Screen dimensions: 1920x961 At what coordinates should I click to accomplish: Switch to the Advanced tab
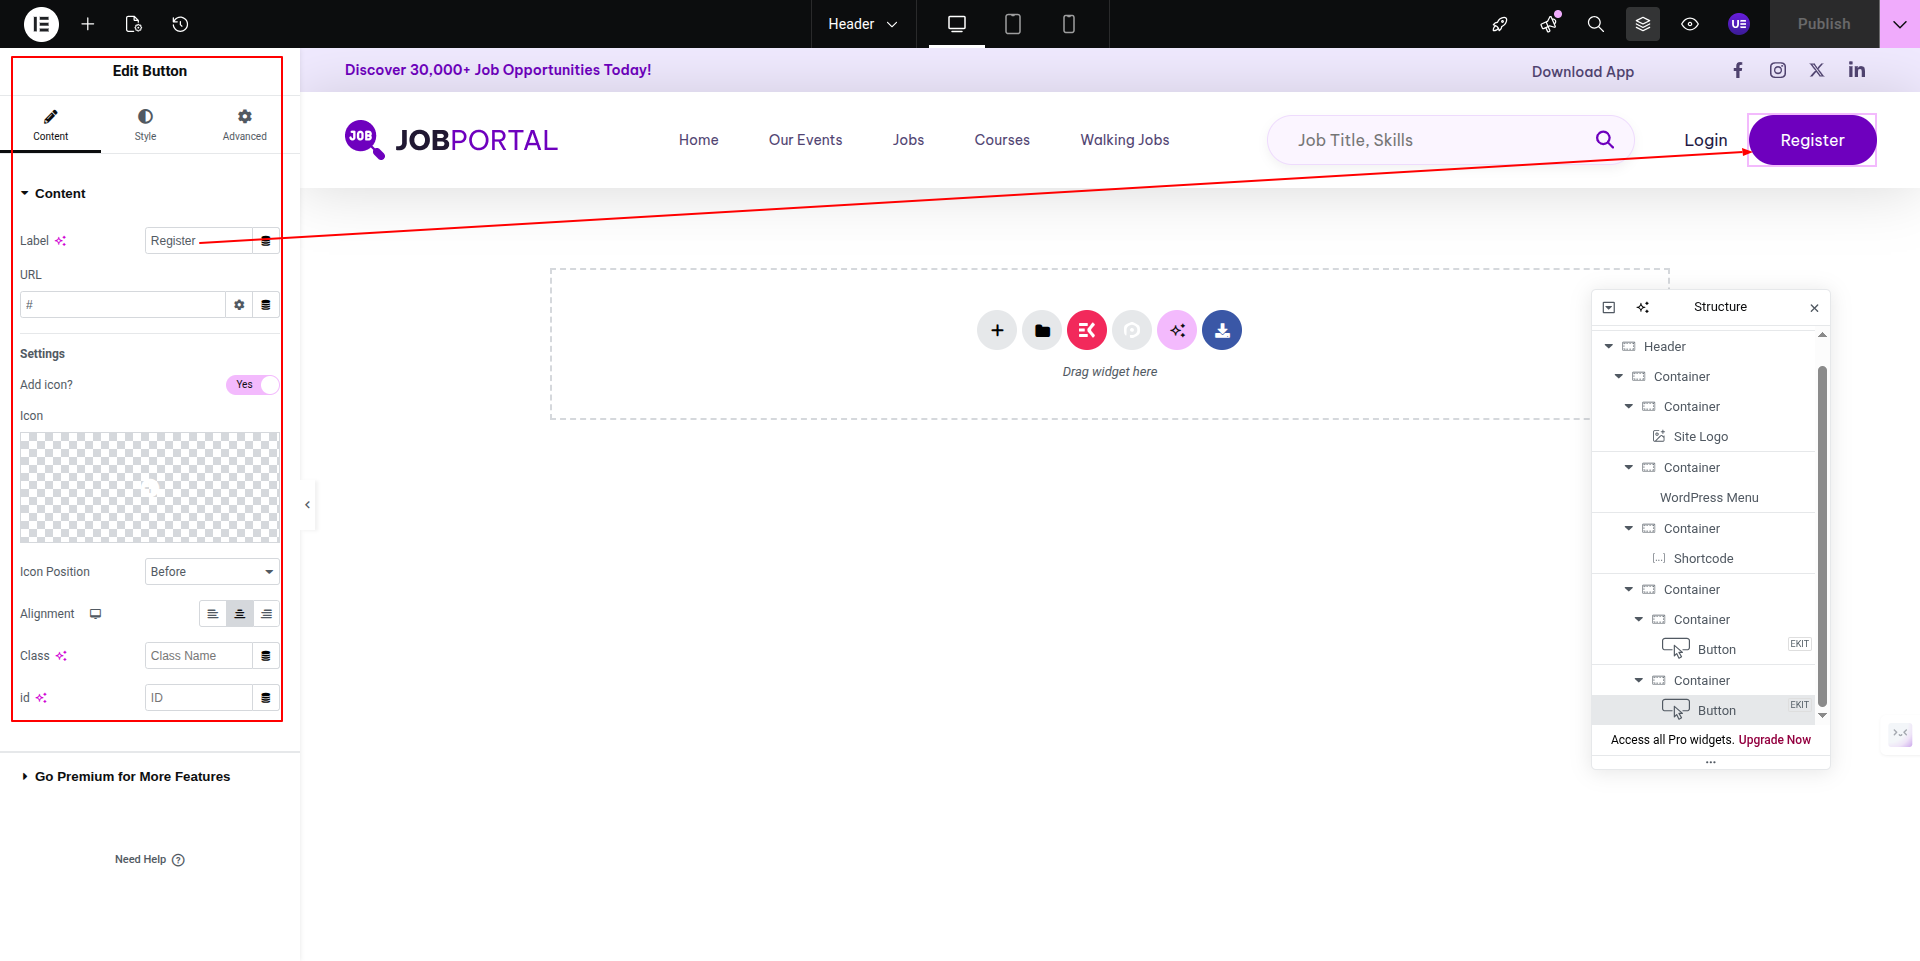pos(244,125)
